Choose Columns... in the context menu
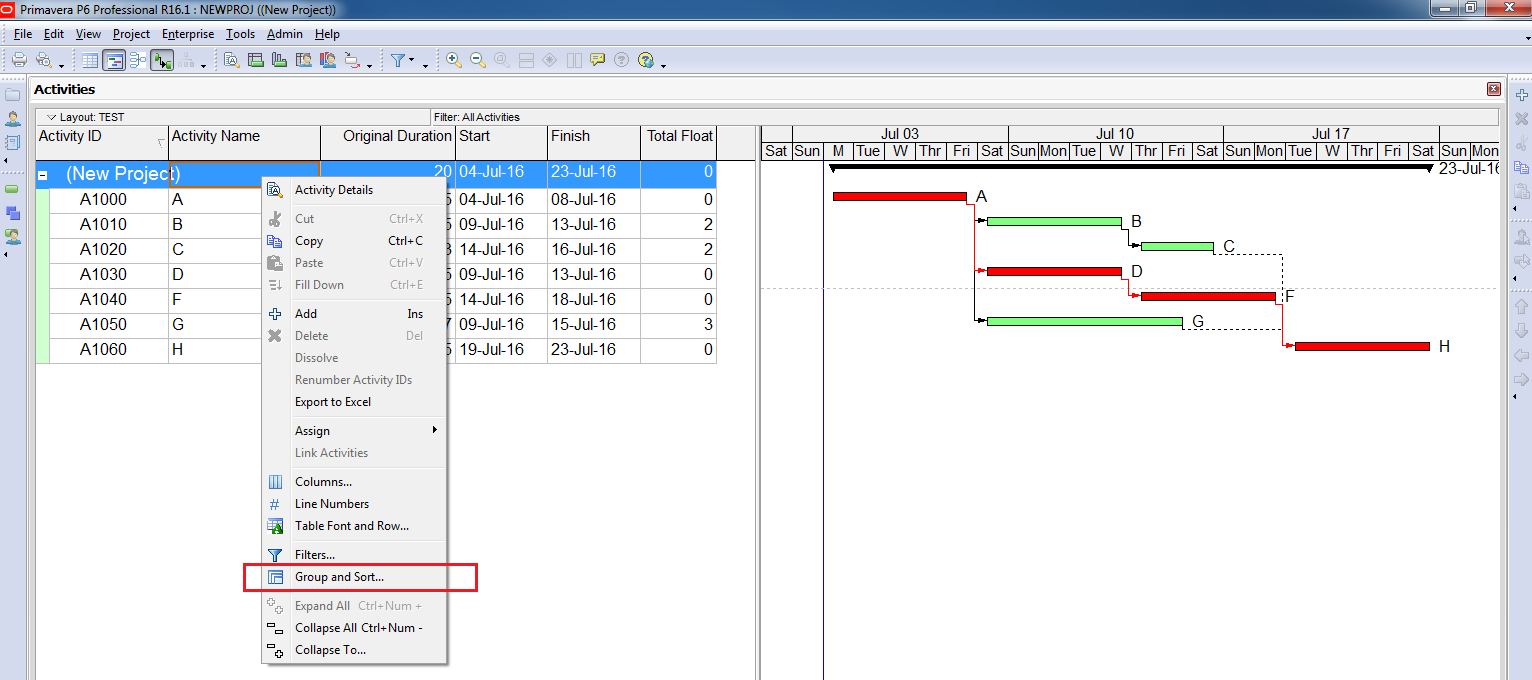 pos(323,482)
